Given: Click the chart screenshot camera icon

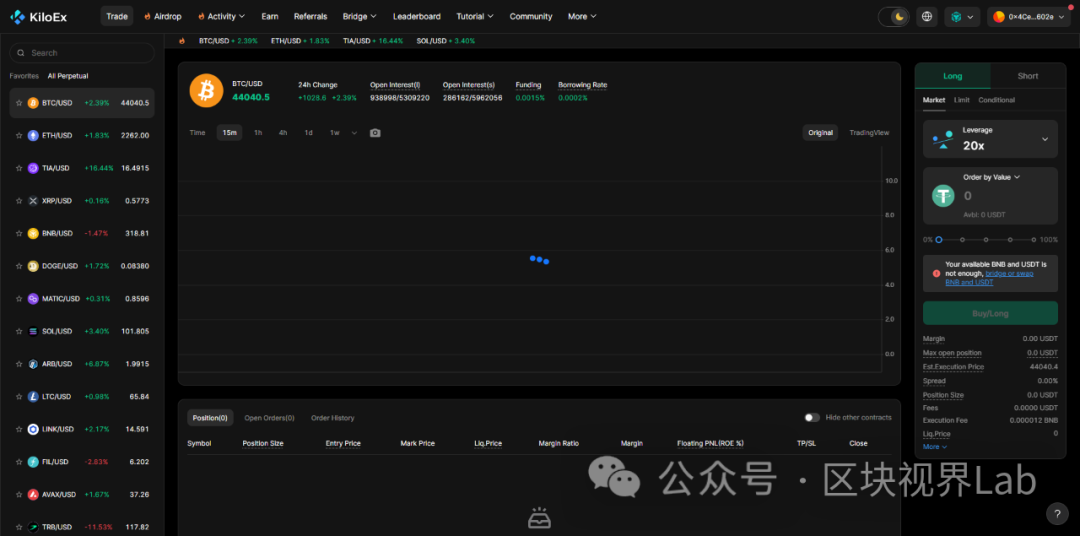Looking at the screenshot, I should (x=375, y=133).
